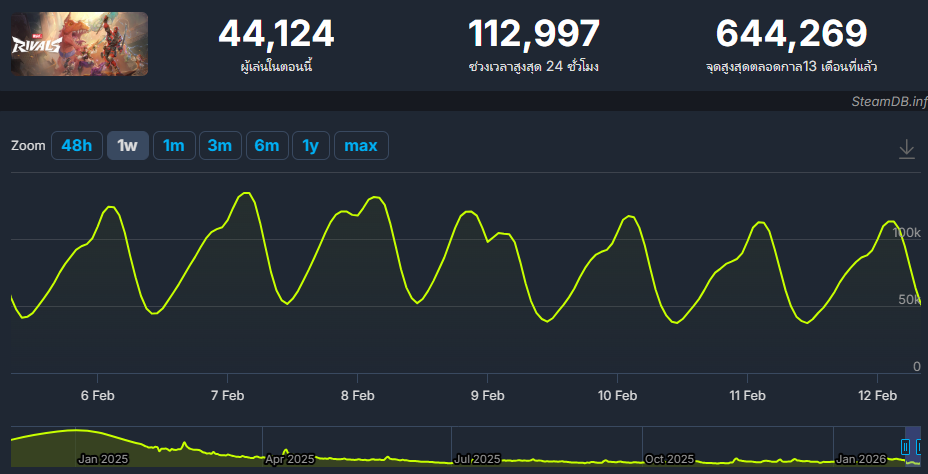
Task: Open the SteamDB.info credit link
Action: [x=888, y=101]
